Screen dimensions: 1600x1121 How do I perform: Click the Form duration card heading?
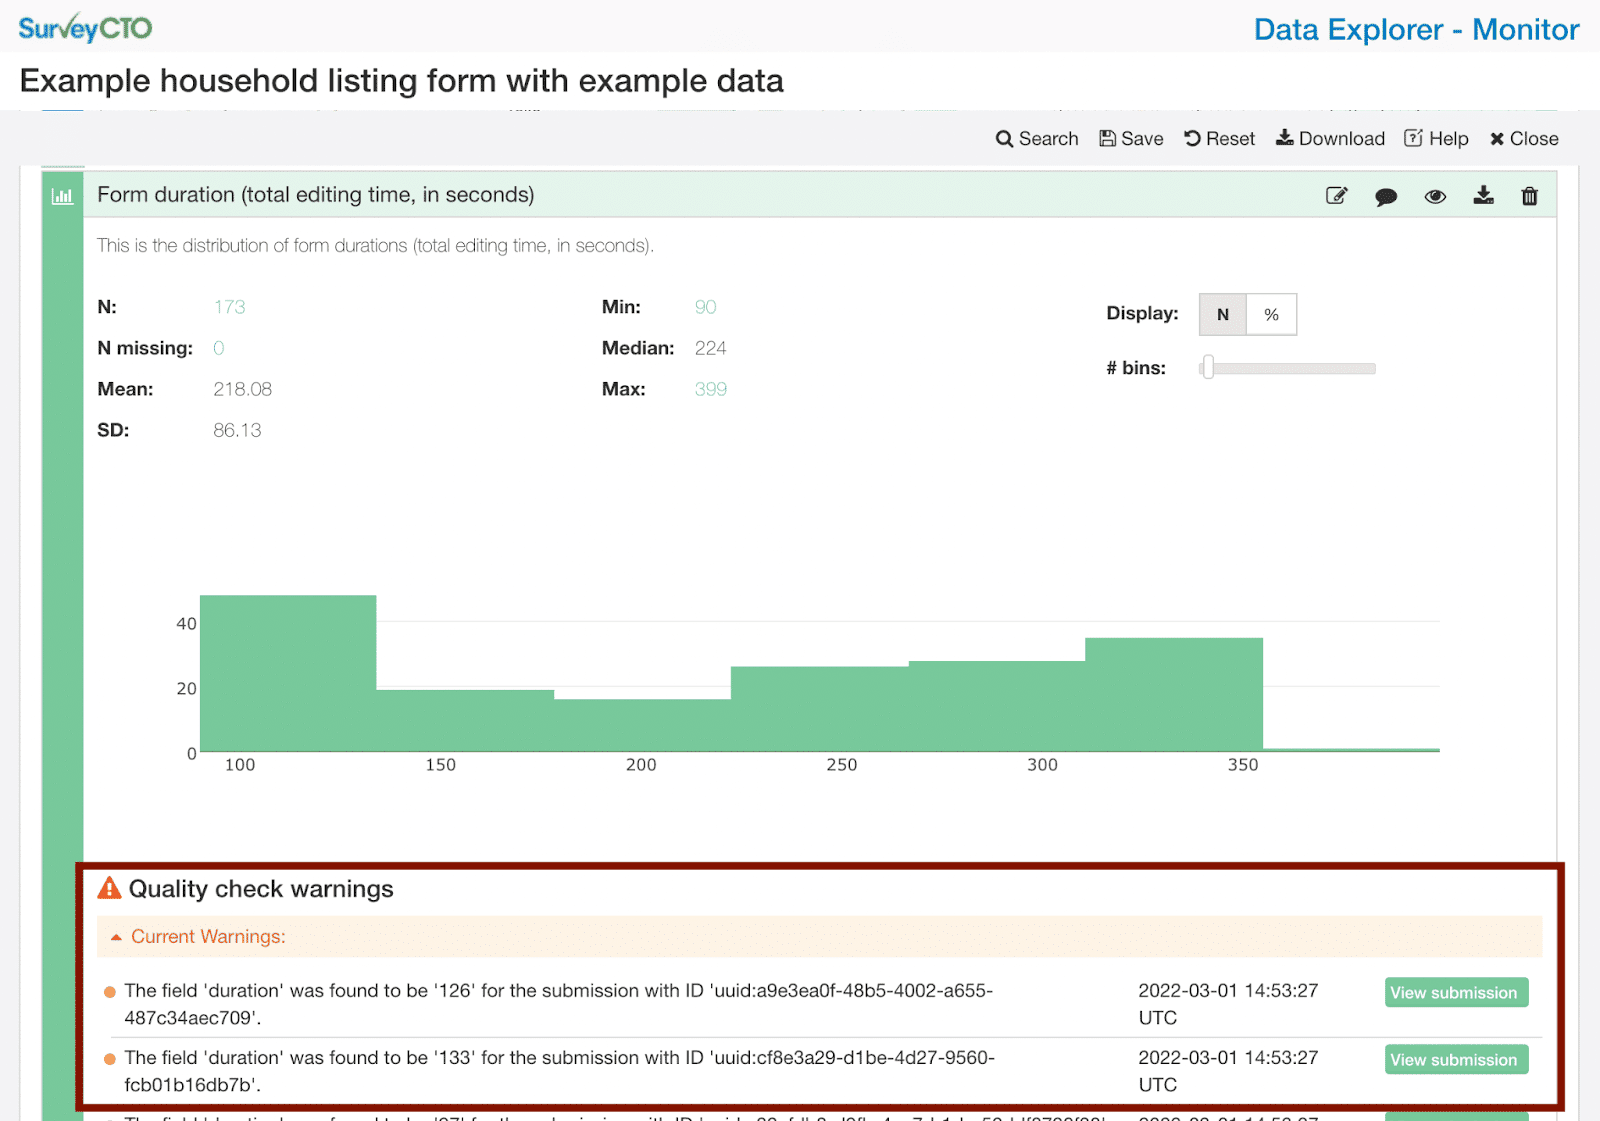coord(316,195)
